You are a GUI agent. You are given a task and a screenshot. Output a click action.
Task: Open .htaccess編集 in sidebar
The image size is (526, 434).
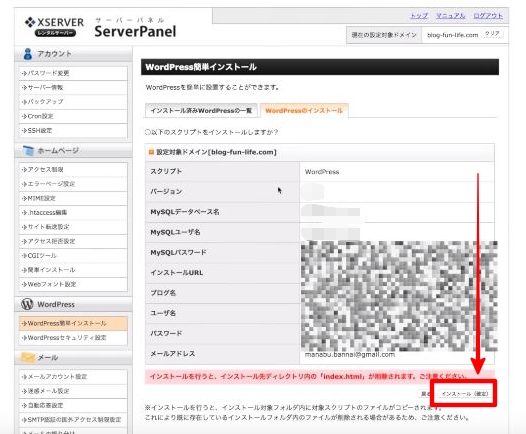pos(73,213)
